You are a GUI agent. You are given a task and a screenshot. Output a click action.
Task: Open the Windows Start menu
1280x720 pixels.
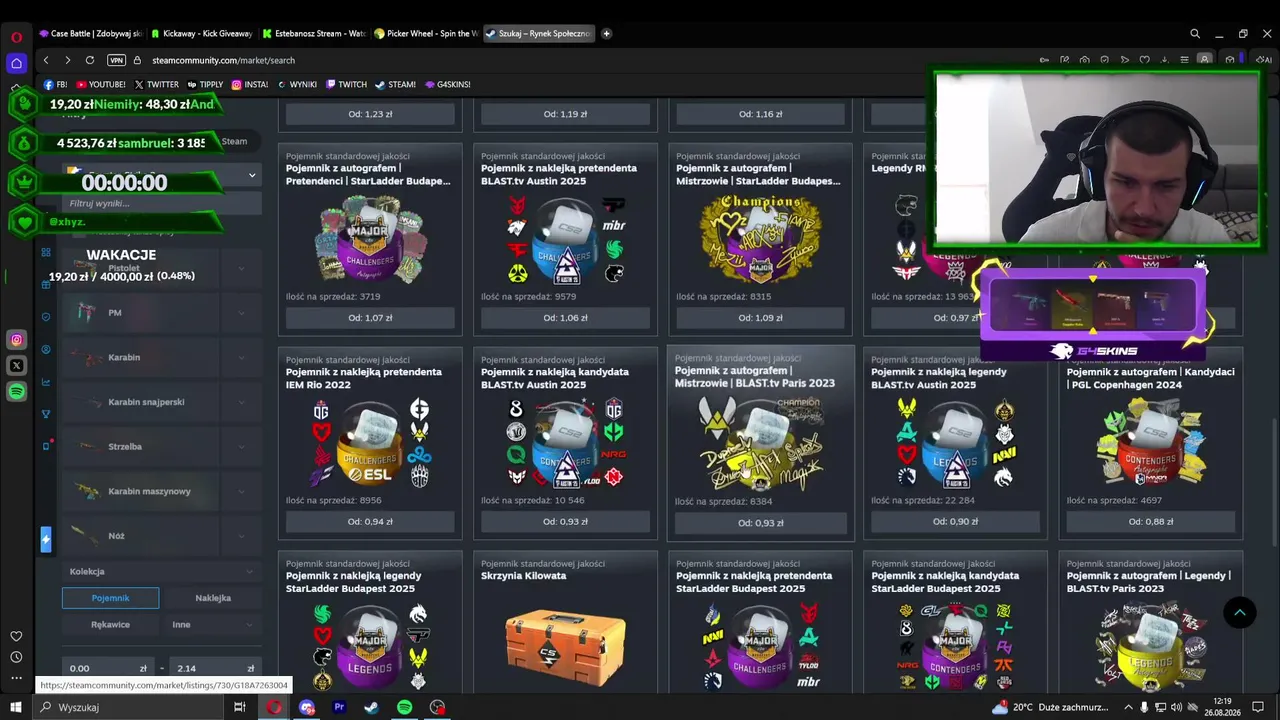(x=16, y=707)
